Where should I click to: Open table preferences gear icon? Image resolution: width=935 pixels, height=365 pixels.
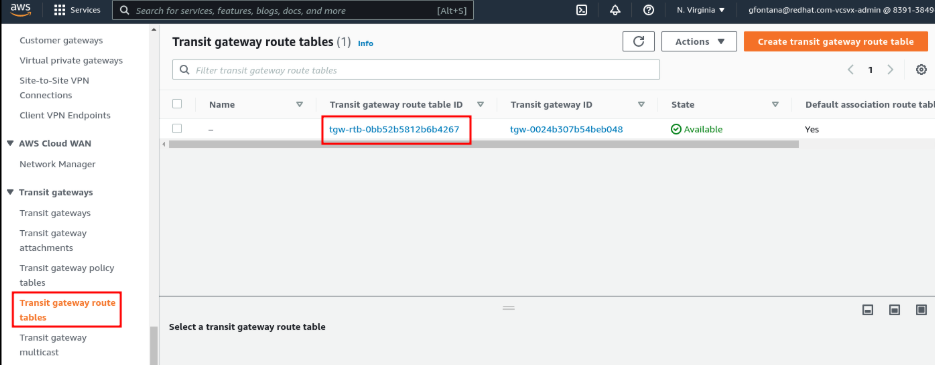pyautogui.click(x=921, y=70)
